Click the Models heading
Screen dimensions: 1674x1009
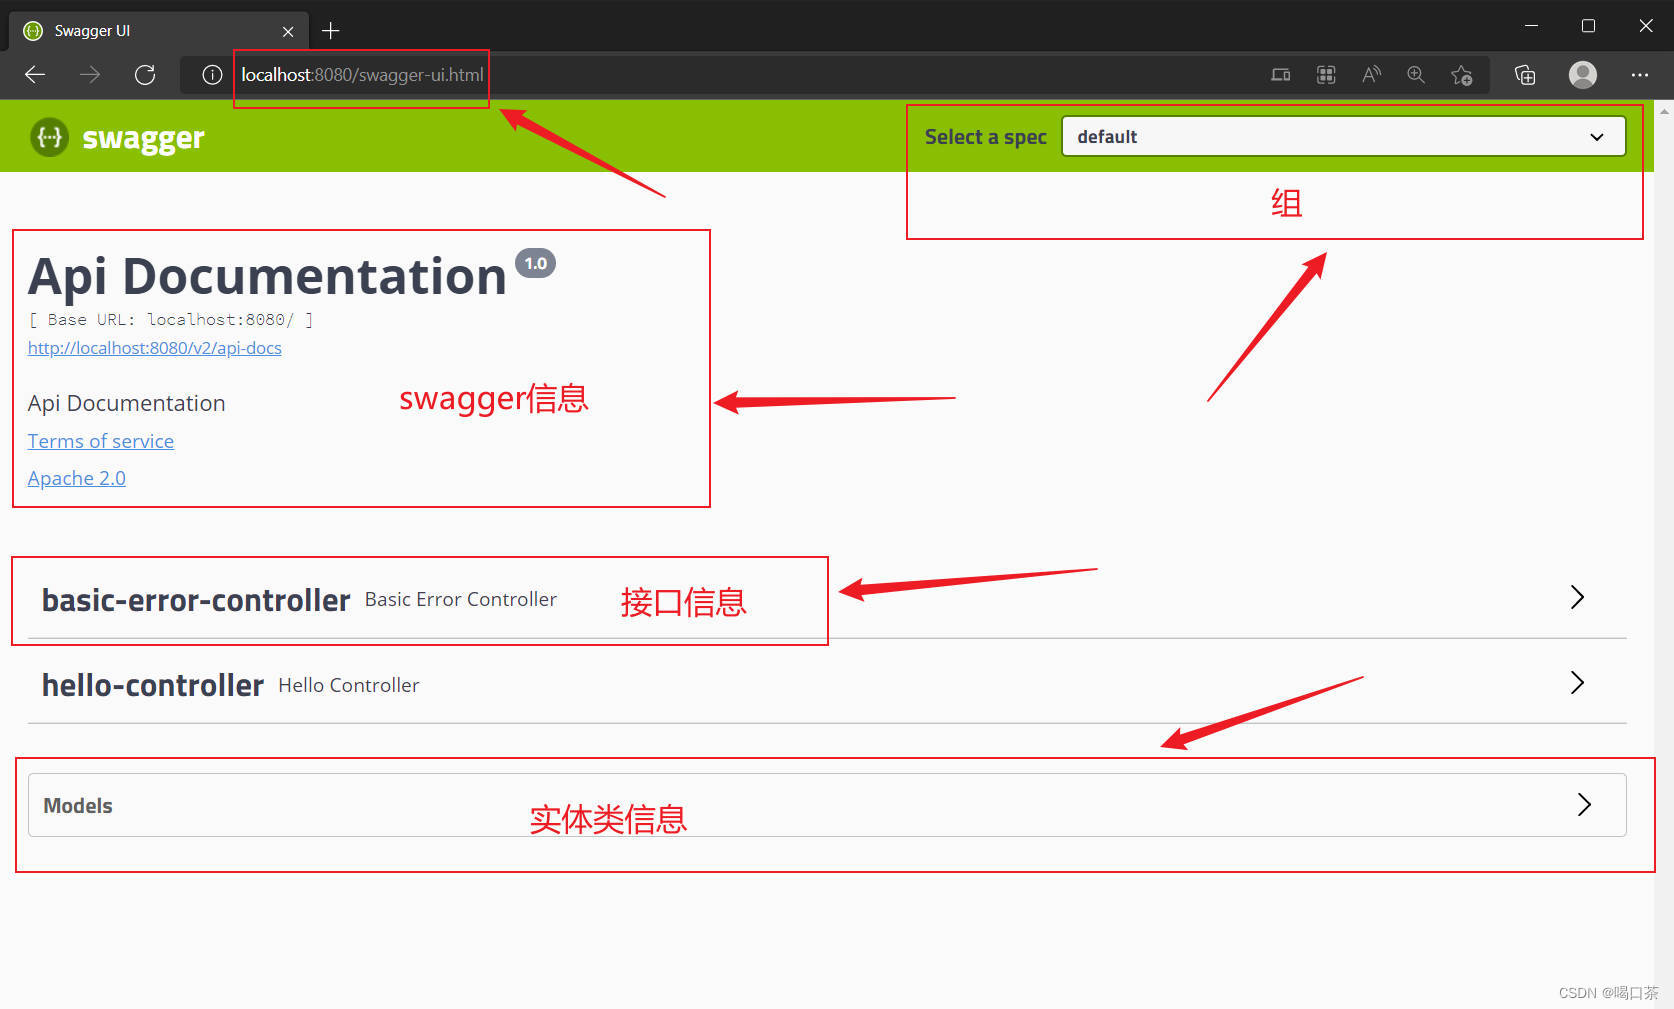[x=78, y=806]
